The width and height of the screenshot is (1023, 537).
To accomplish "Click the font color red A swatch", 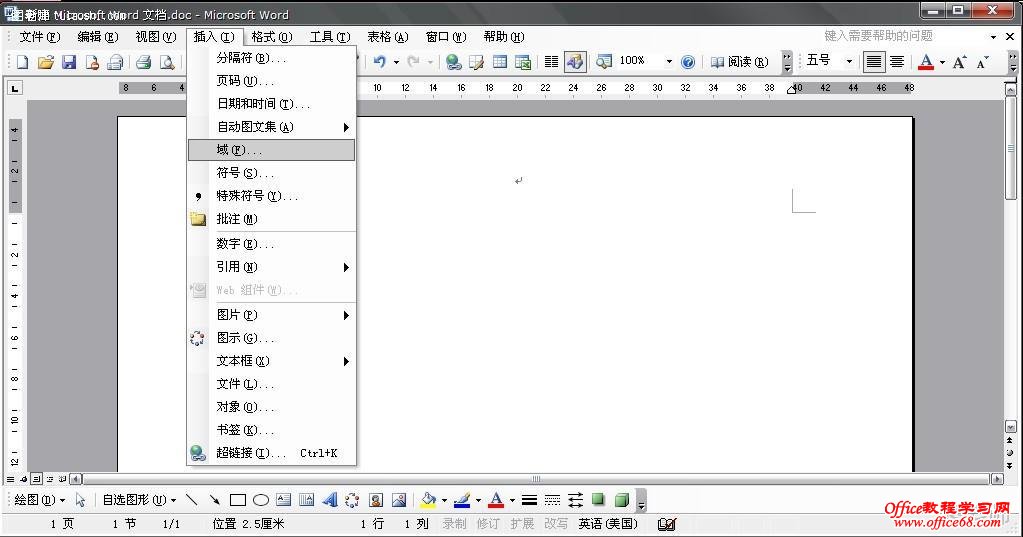I will click(925, 62).
